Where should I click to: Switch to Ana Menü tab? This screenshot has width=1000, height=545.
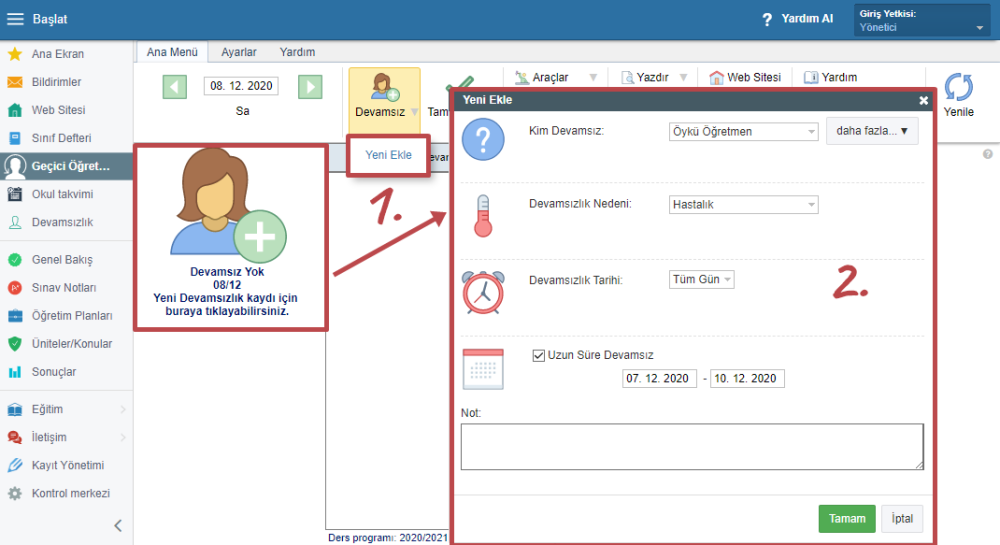coord(172,52)
